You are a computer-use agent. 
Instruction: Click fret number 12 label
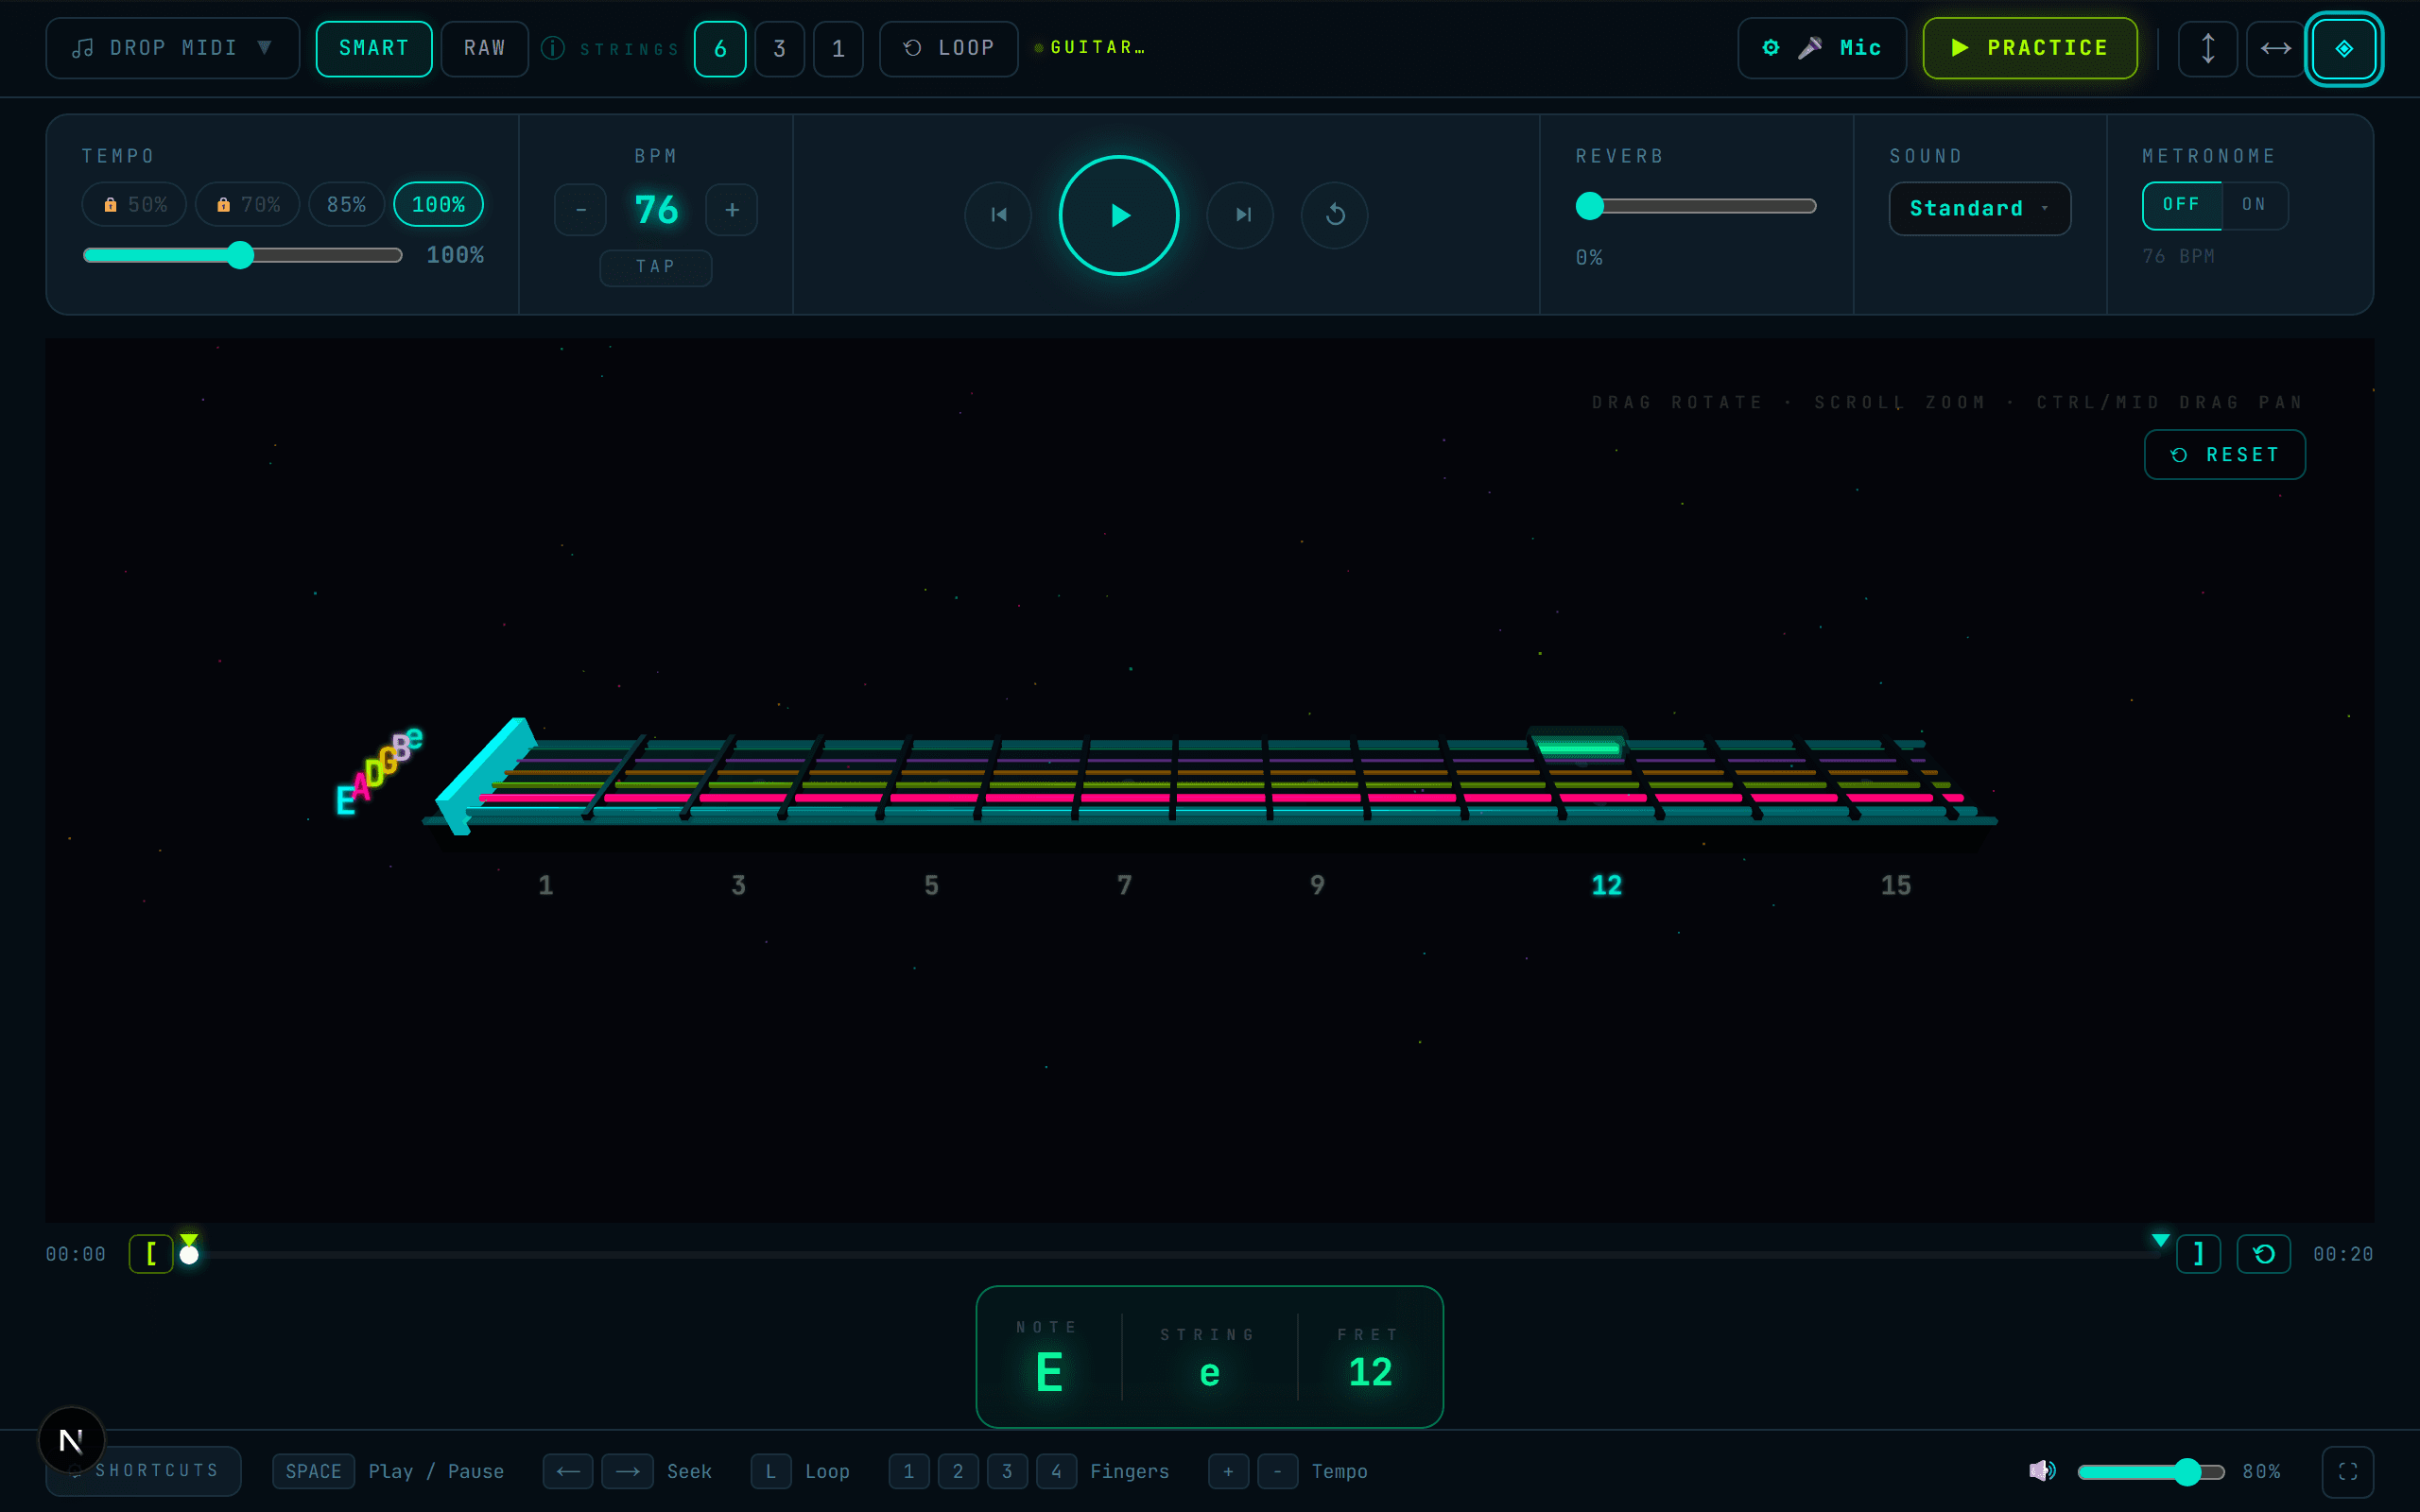tap(1607, 885)
